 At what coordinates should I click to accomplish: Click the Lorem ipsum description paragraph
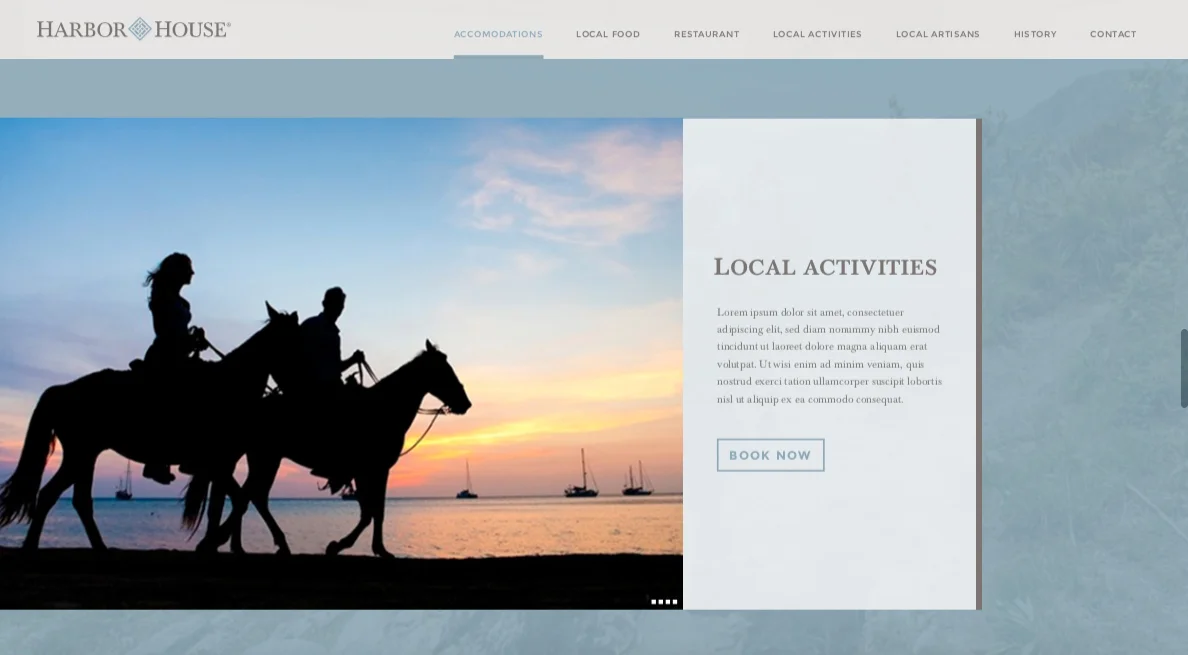point(830,355)
